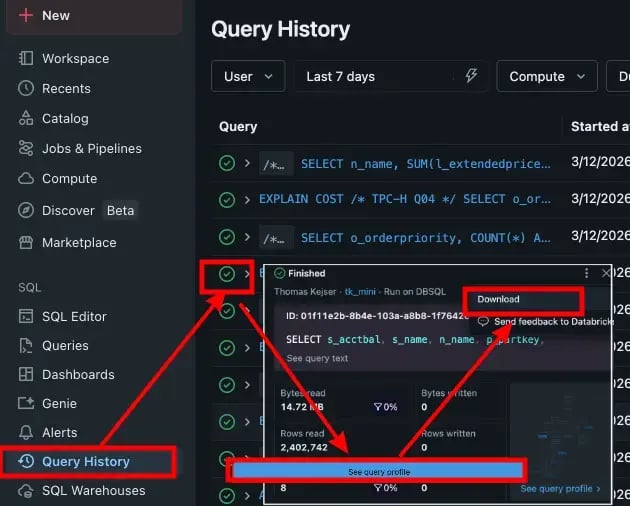630x506 pixels.
Task: Click the tk_mini warehouse link
Action: [360, 292]
